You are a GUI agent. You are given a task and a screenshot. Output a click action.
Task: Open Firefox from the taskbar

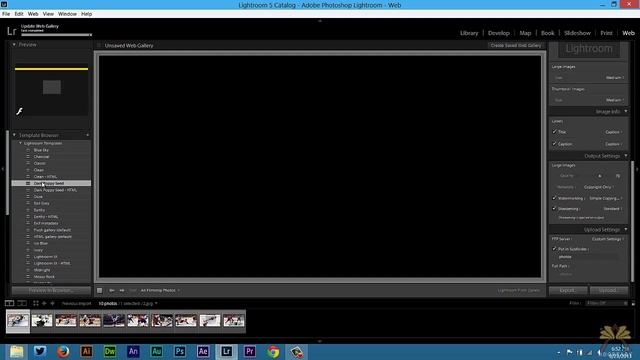tap(63, 351)
